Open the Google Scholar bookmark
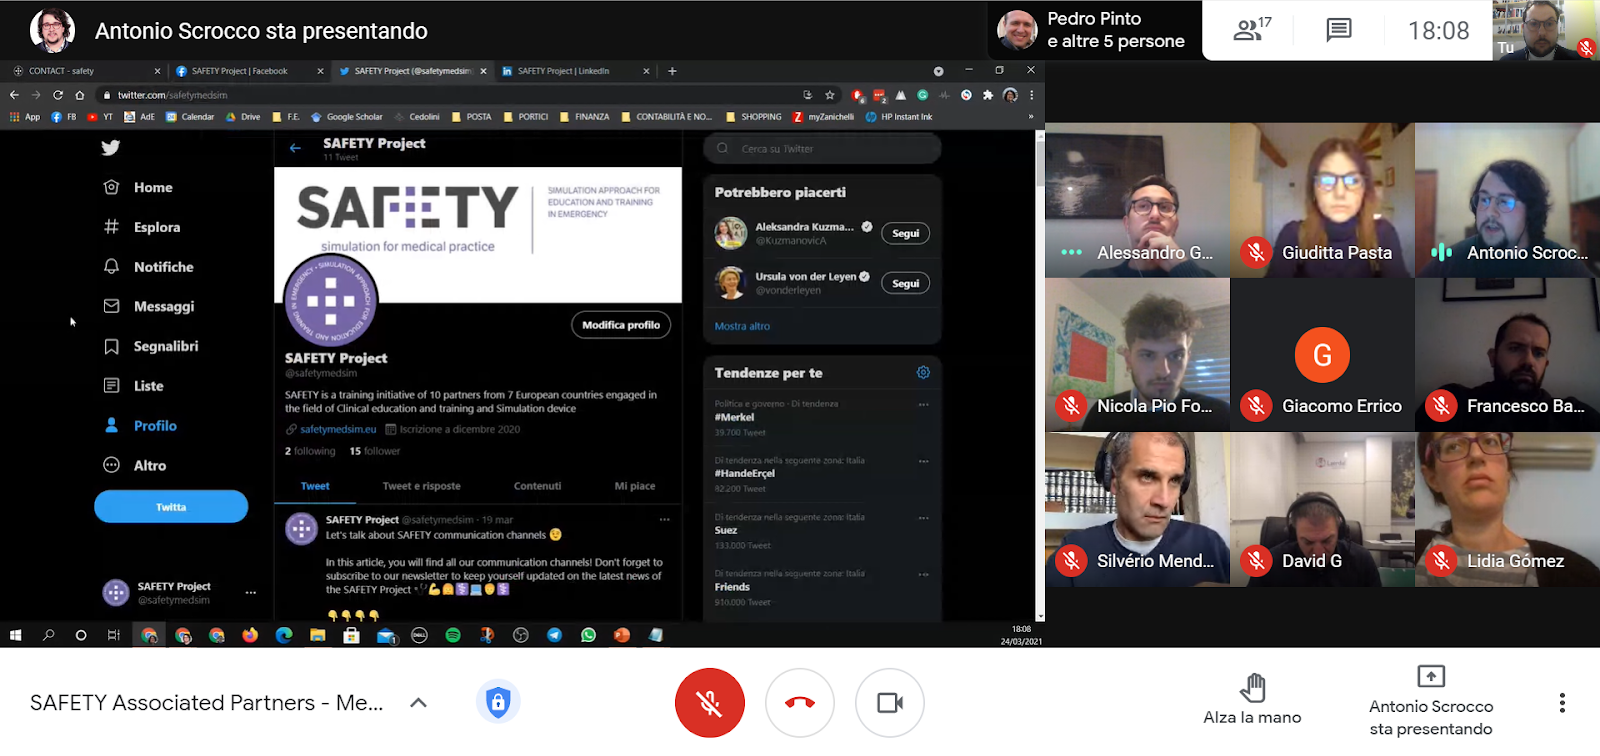The image size is (1600, 756). [347, 117]
